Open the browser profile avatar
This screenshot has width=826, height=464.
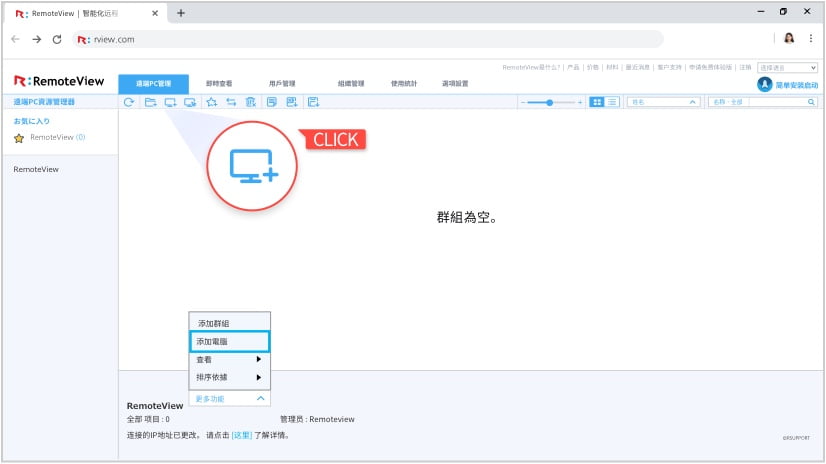[x=789, y=38]
